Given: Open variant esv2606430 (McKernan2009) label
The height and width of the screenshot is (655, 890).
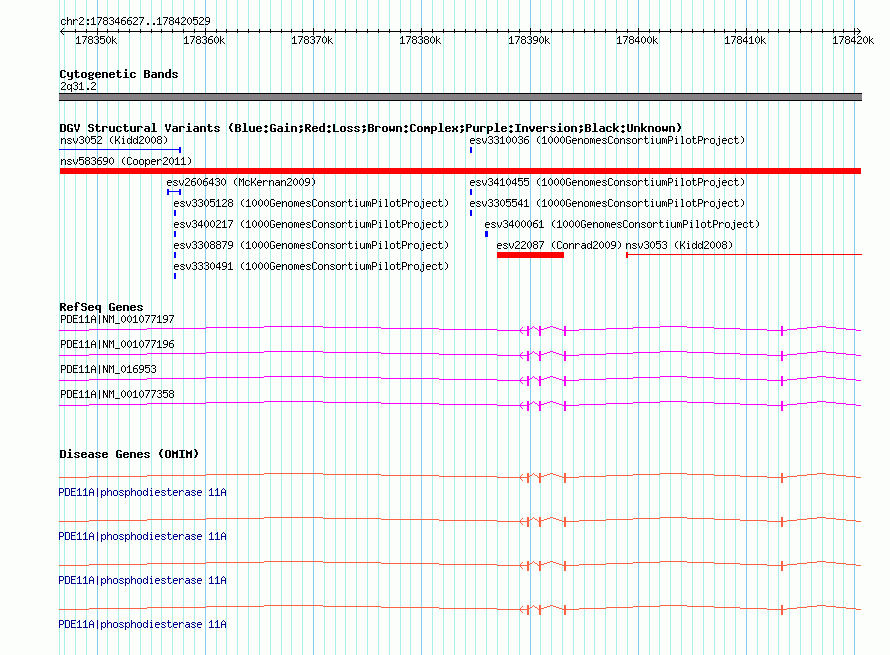Looking at the screenshot, I should (241, 182).
